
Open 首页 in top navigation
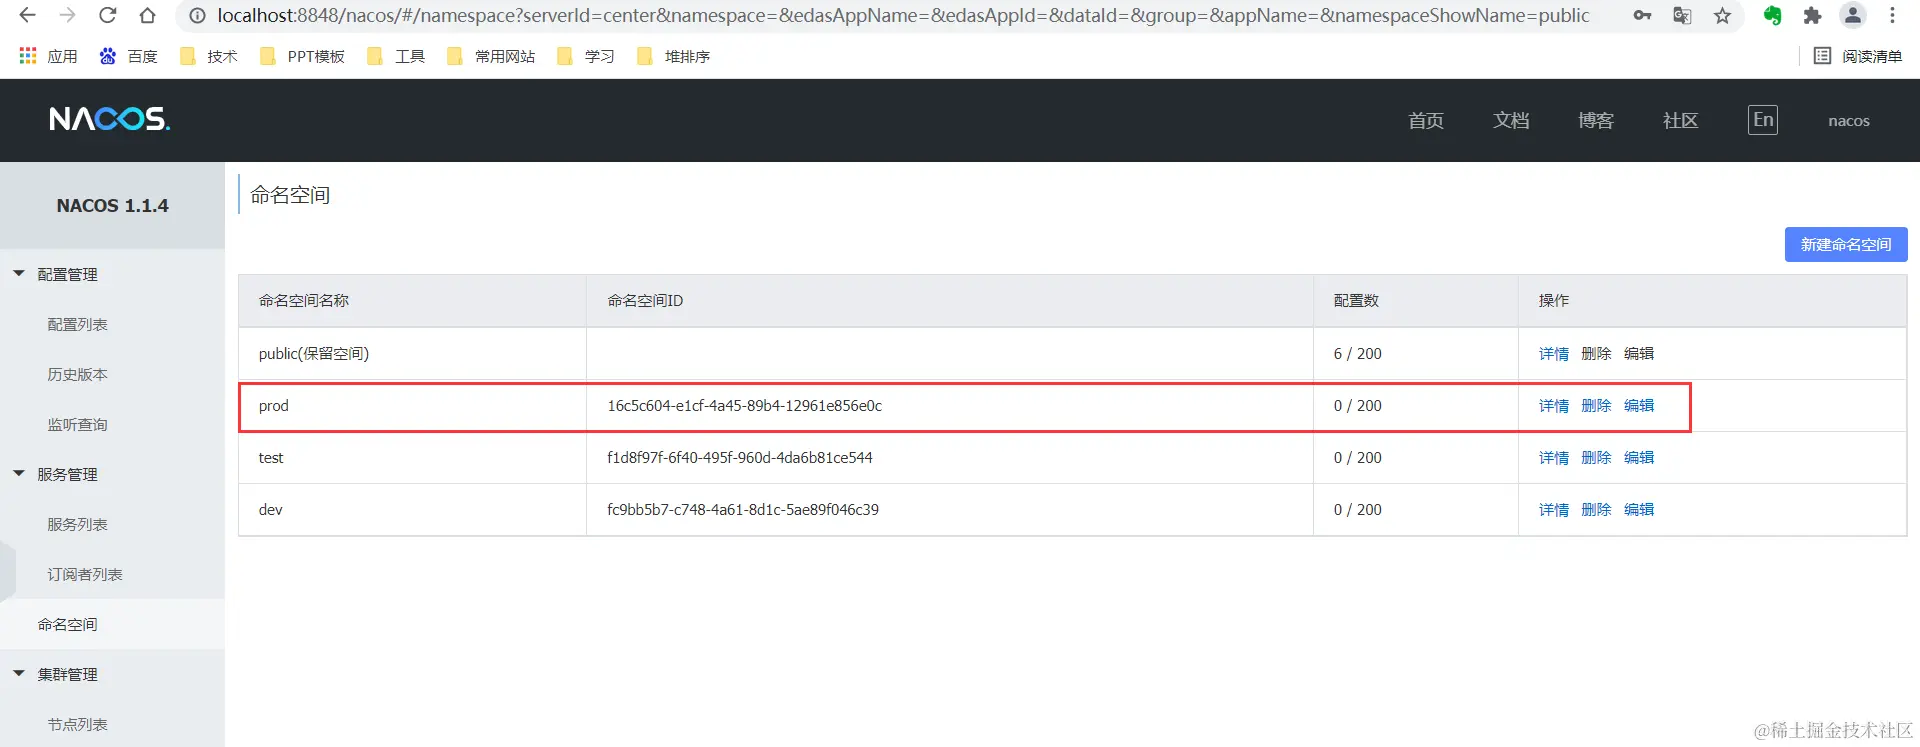[x=1426, y=120]
